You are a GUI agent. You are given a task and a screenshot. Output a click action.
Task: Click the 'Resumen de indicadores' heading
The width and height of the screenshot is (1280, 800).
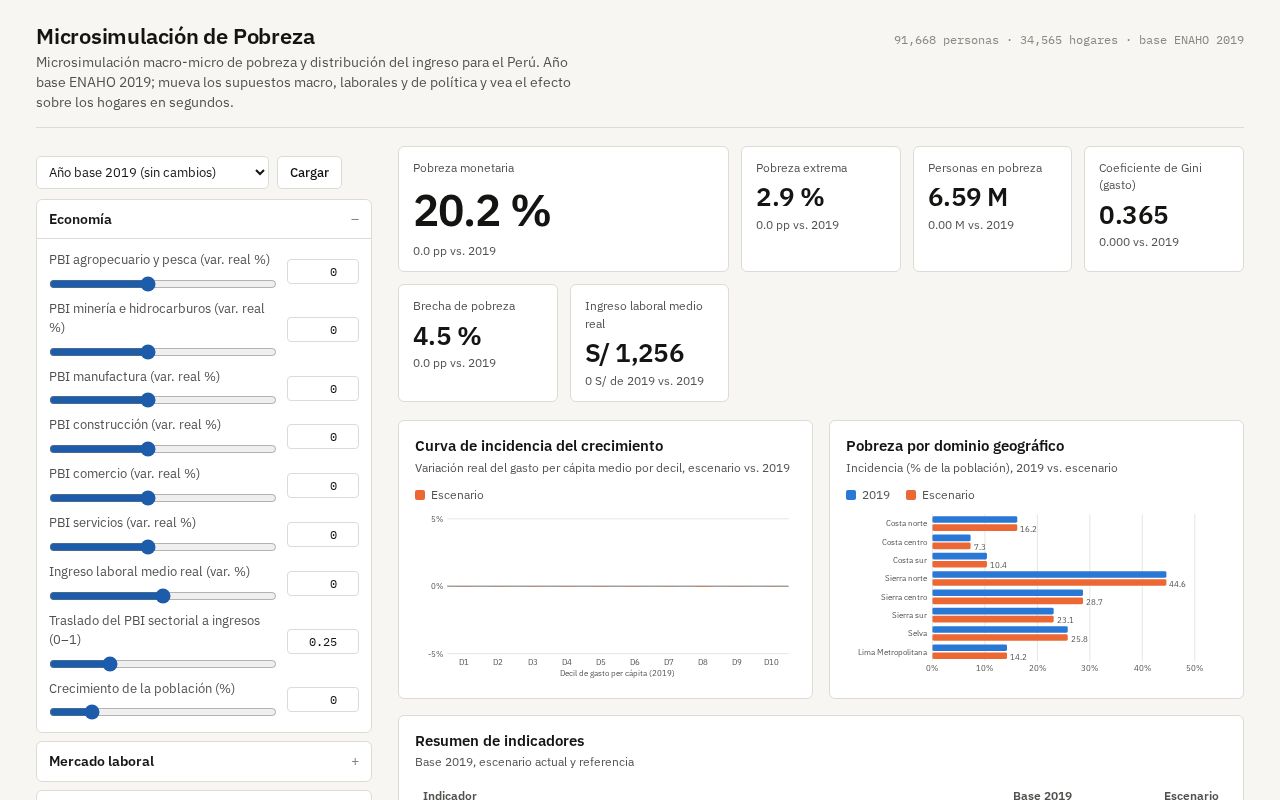click(500, 741)
